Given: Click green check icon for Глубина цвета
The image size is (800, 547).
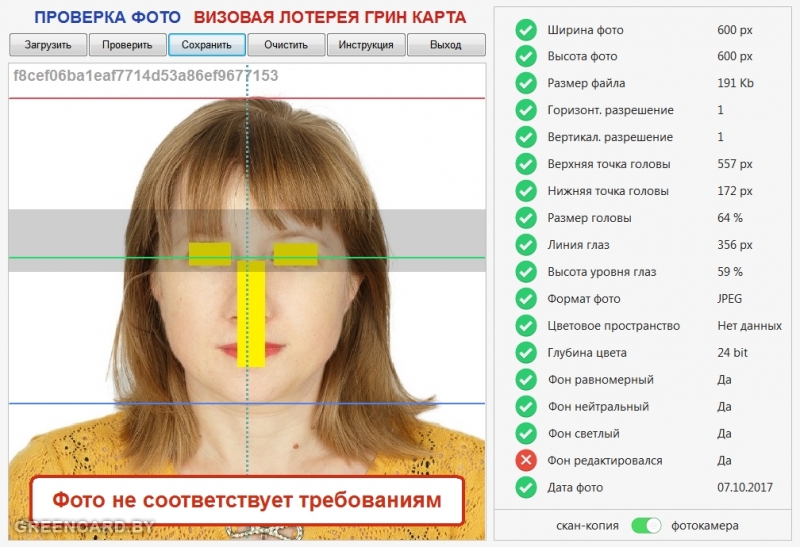Looking at the screenshot, I should click(526, 353).
